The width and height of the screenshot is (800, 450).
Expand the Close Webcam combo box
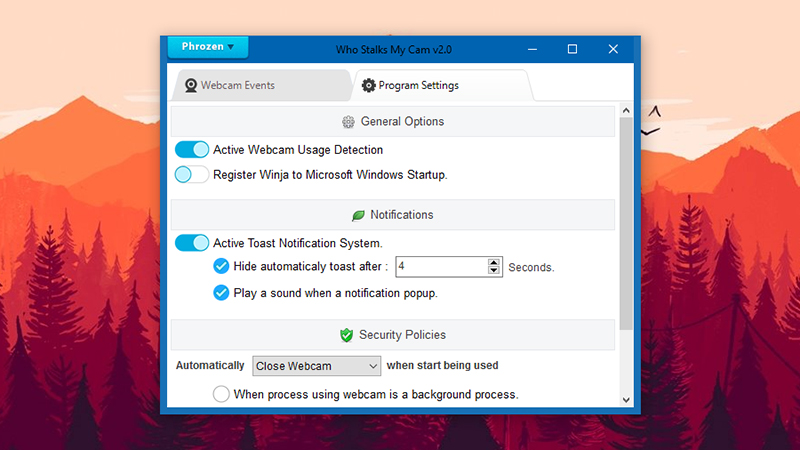coord(316,366)
